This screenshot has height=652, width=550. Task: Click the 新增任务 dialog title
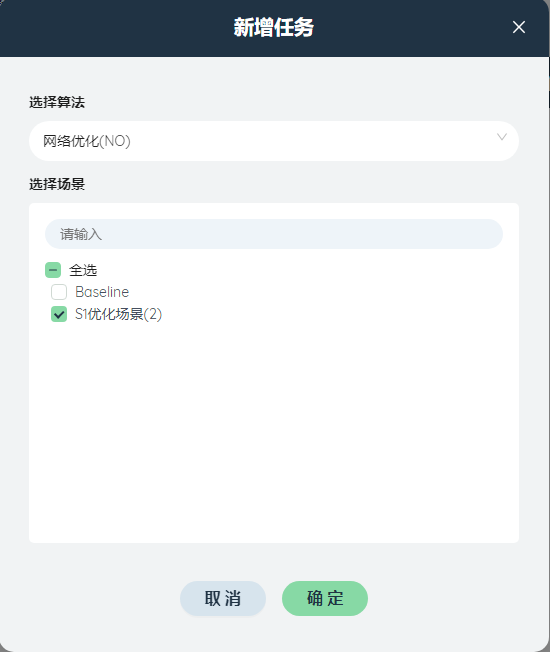pyautogui.click(x=274, y=27)
